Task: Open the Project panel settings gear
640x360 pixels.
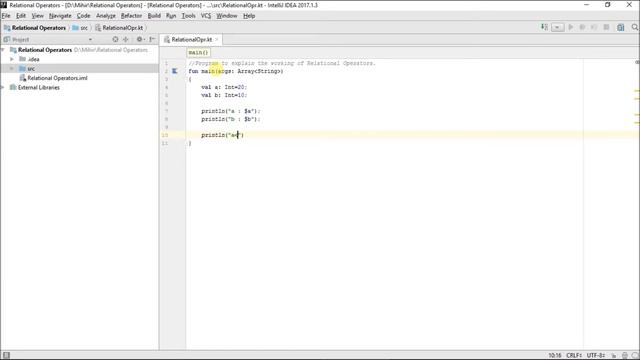Action: coord(140,39)
